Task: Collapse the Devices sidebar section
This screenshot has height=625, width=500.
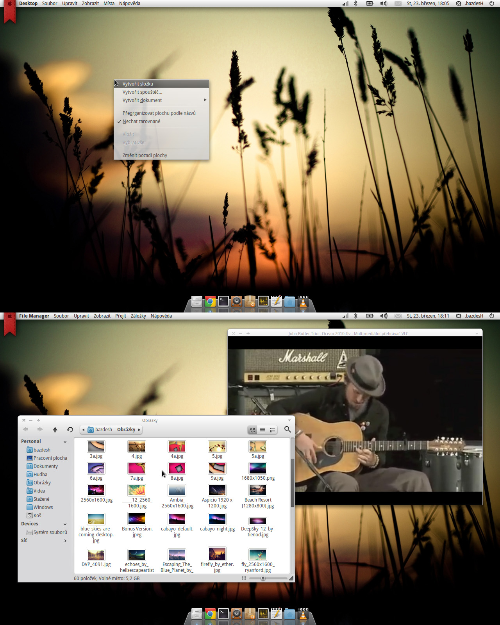Action: click(65, 524)
